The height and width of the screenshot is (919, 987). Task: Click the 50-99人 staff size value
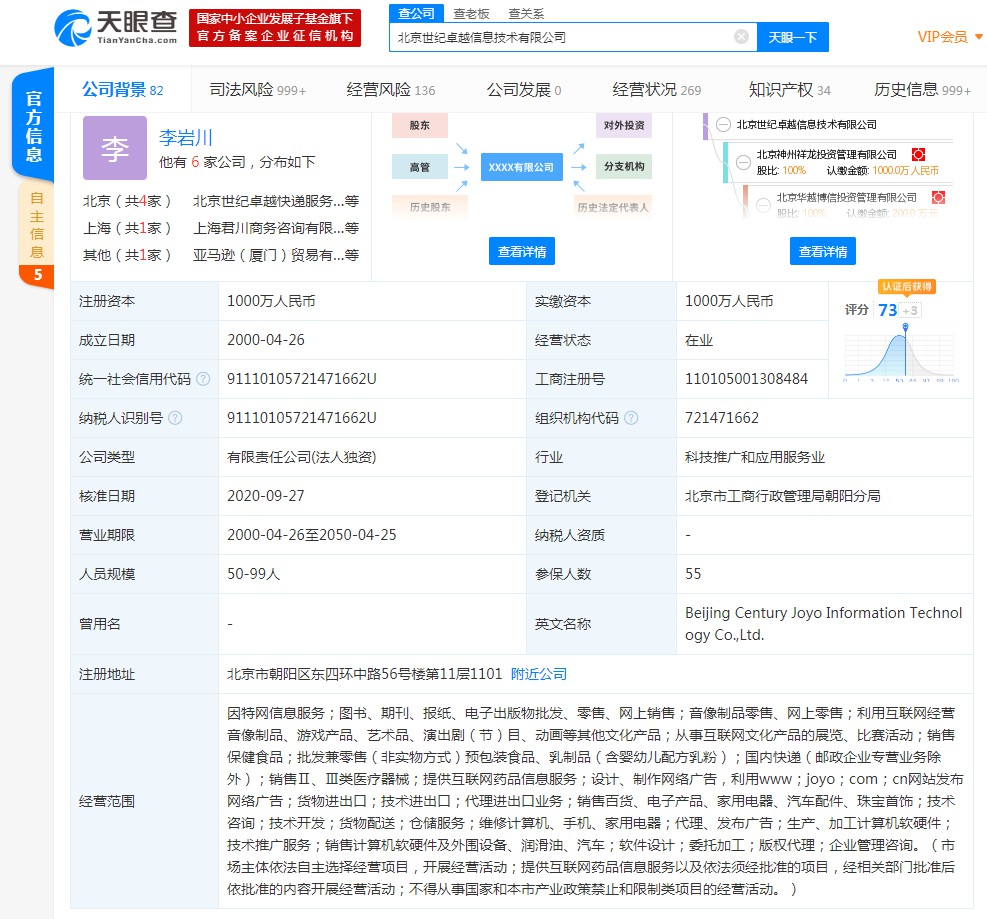[x=253, y=574]
